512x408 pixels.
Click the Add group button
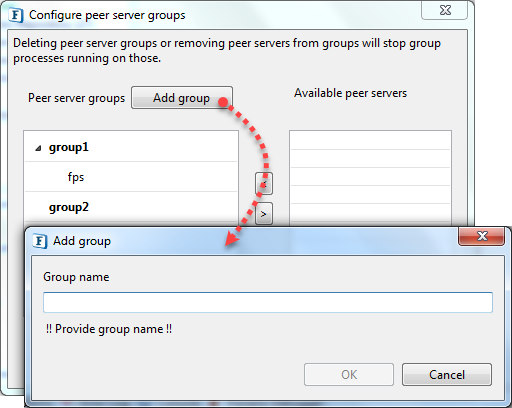[182, 98]
